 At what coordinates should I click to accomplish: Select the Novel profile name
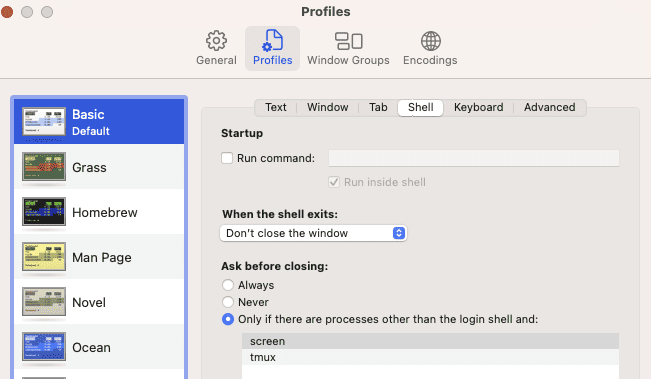tap(89, 303)
